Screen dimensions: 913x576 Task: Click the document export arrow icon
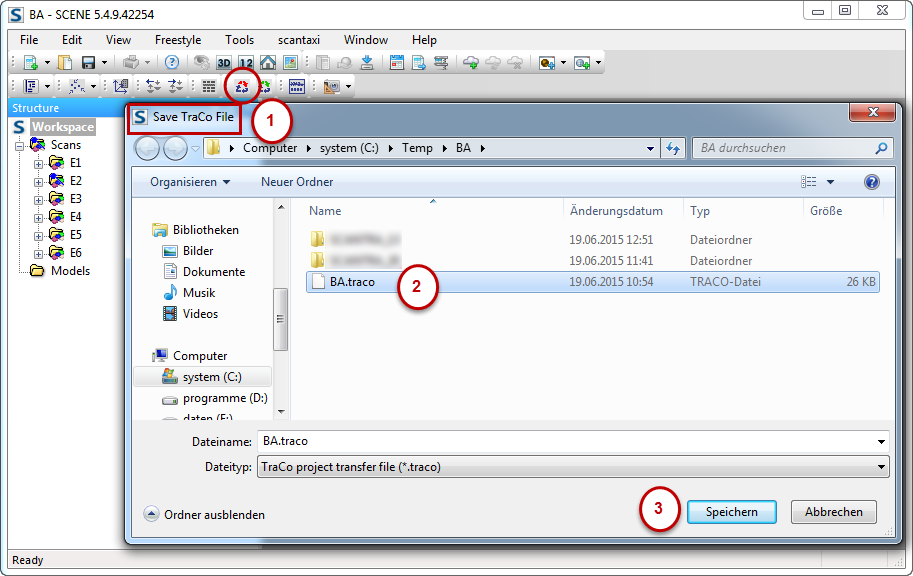419,62
